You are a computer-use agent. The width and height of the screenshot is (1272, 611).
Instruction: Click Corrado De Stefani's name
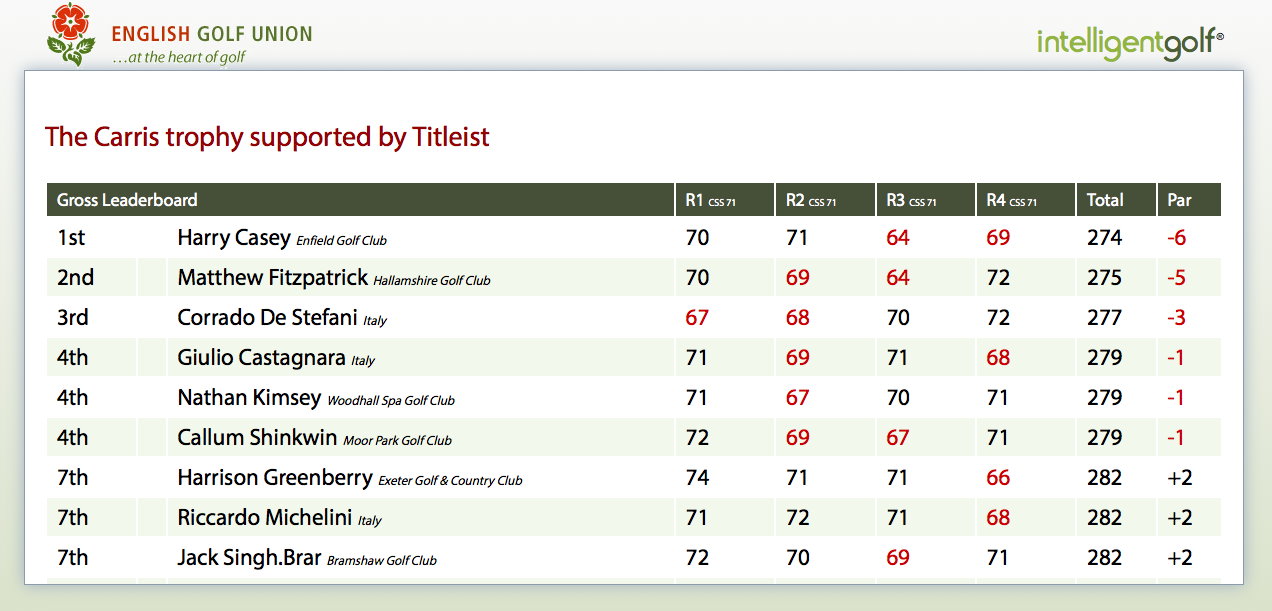267,318
